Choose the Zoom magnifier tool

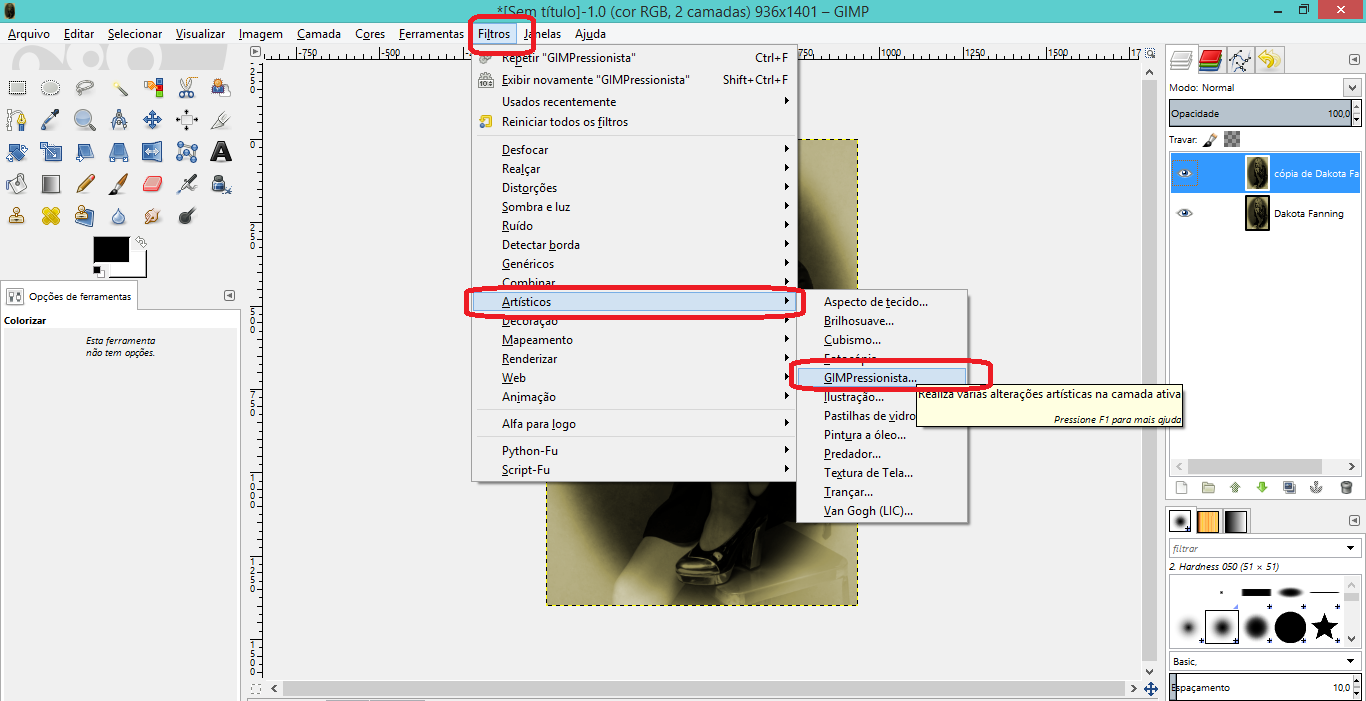[84, 120]
